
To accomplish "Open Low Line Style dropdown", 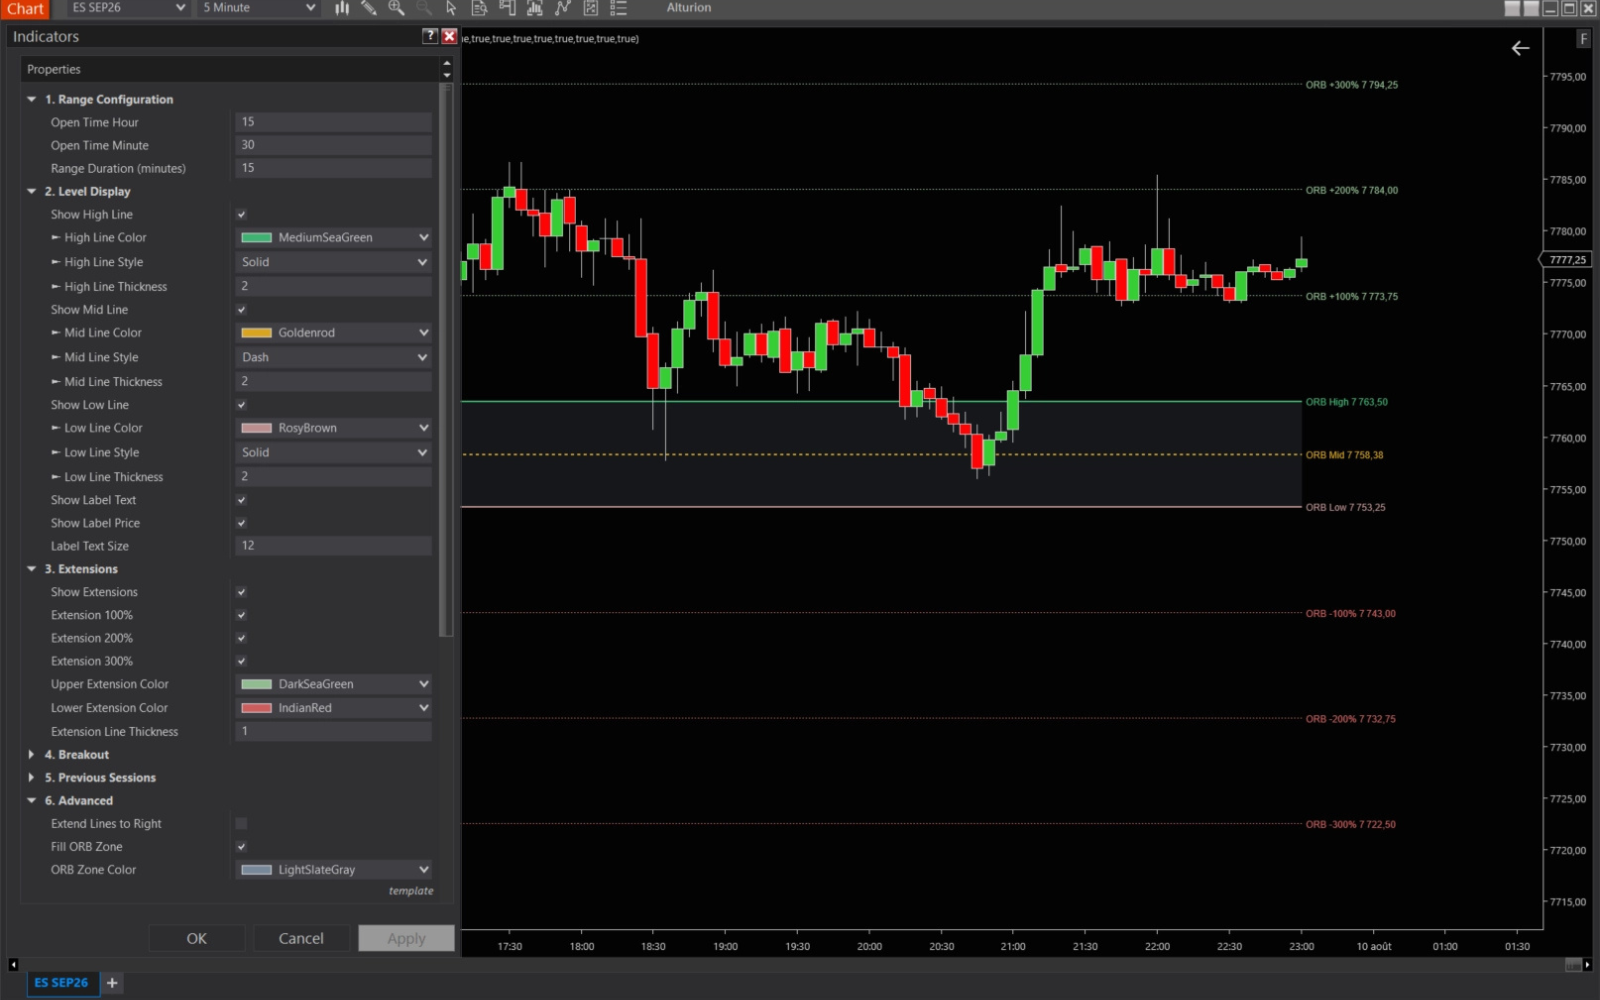I will click(x=334, y=452).
